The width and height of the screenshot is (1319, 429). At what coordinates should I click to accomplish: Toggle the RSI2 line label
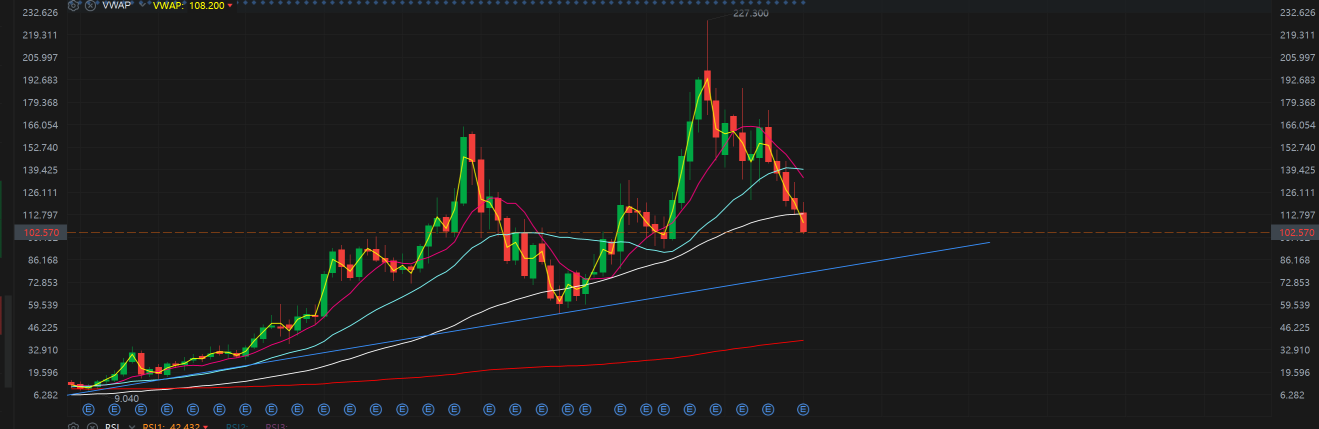click(237, 426)
